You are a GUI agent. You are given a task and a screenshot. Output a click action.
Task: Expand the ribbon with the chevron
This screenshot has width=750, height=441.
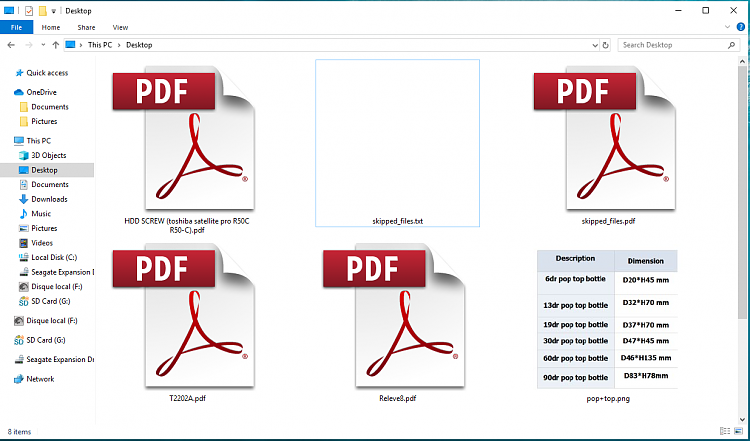tap(728, 27)
